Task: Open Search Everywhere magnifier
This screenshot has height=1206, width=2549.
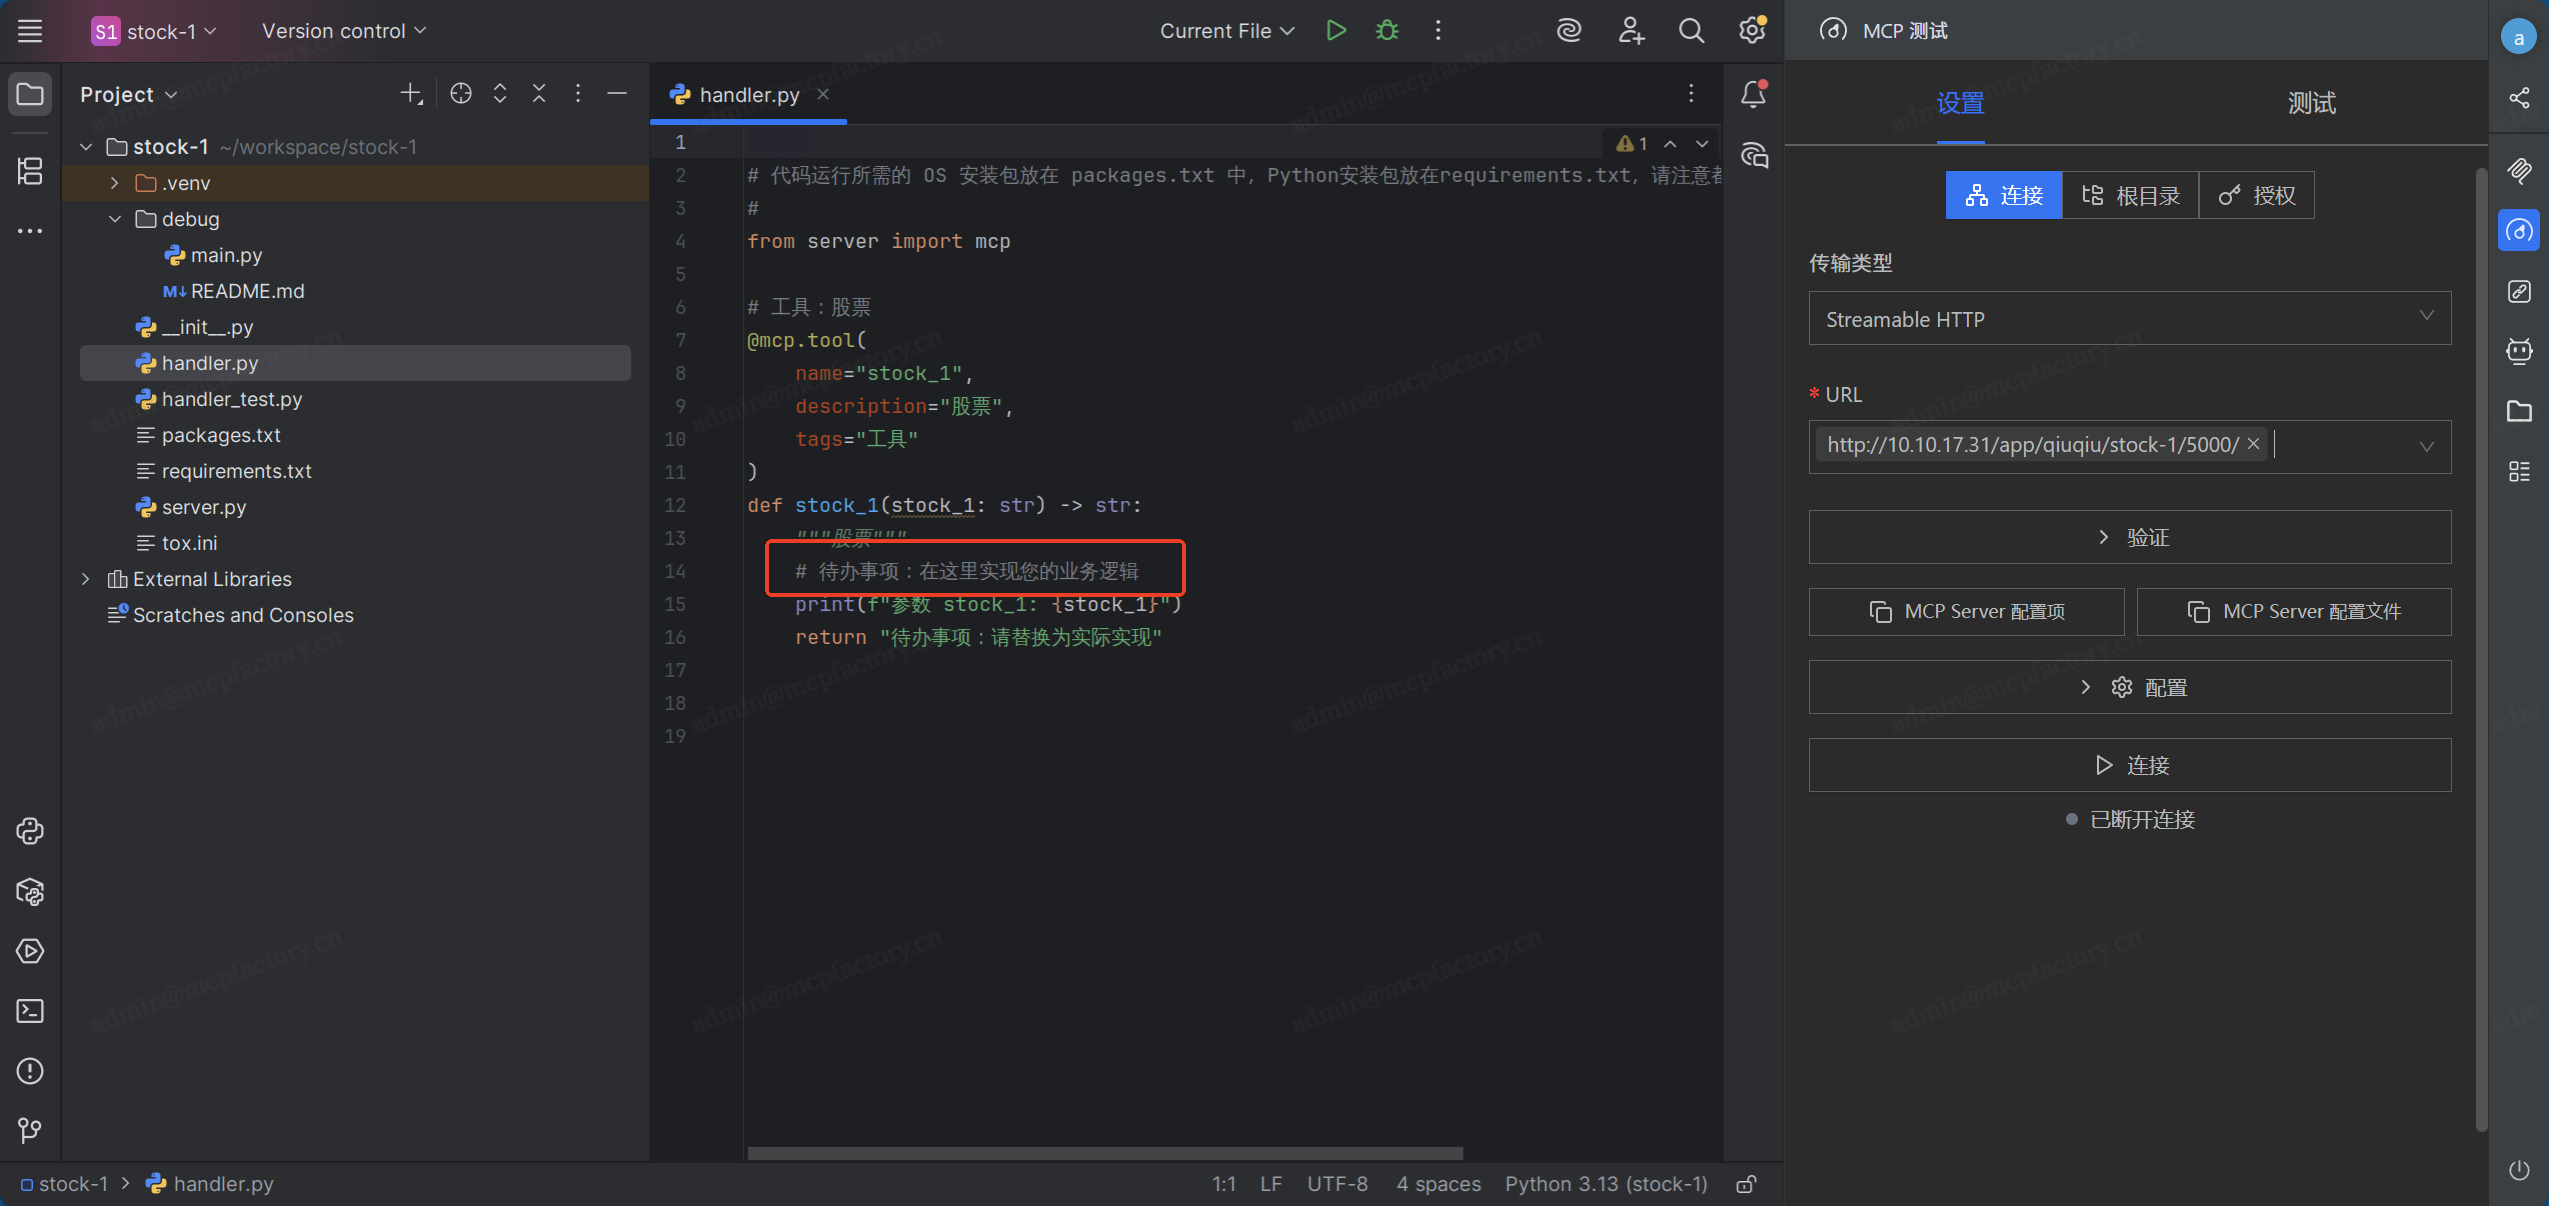Action: click(1691, 31)
